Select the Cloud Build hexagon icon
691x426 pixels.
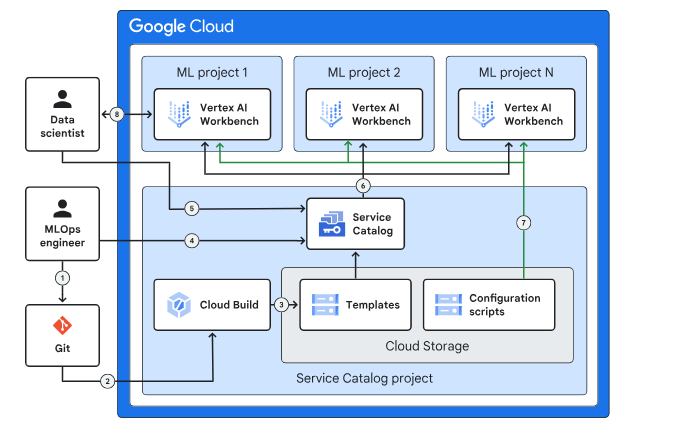pos(176,304)
